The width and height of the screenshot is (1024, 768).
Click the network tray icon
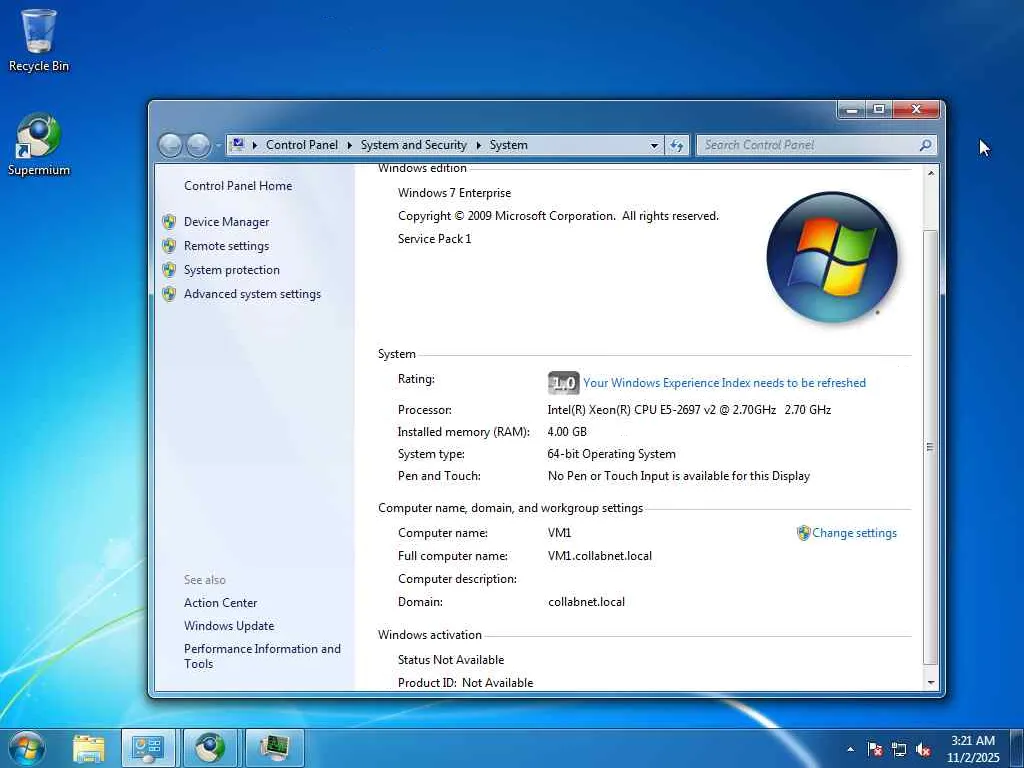tap(899, 749)
